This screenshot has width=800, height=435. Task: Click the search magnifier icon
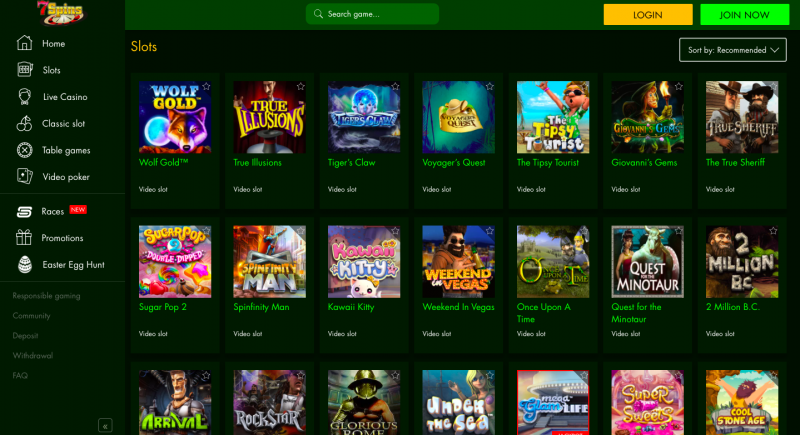pos(318,14)
